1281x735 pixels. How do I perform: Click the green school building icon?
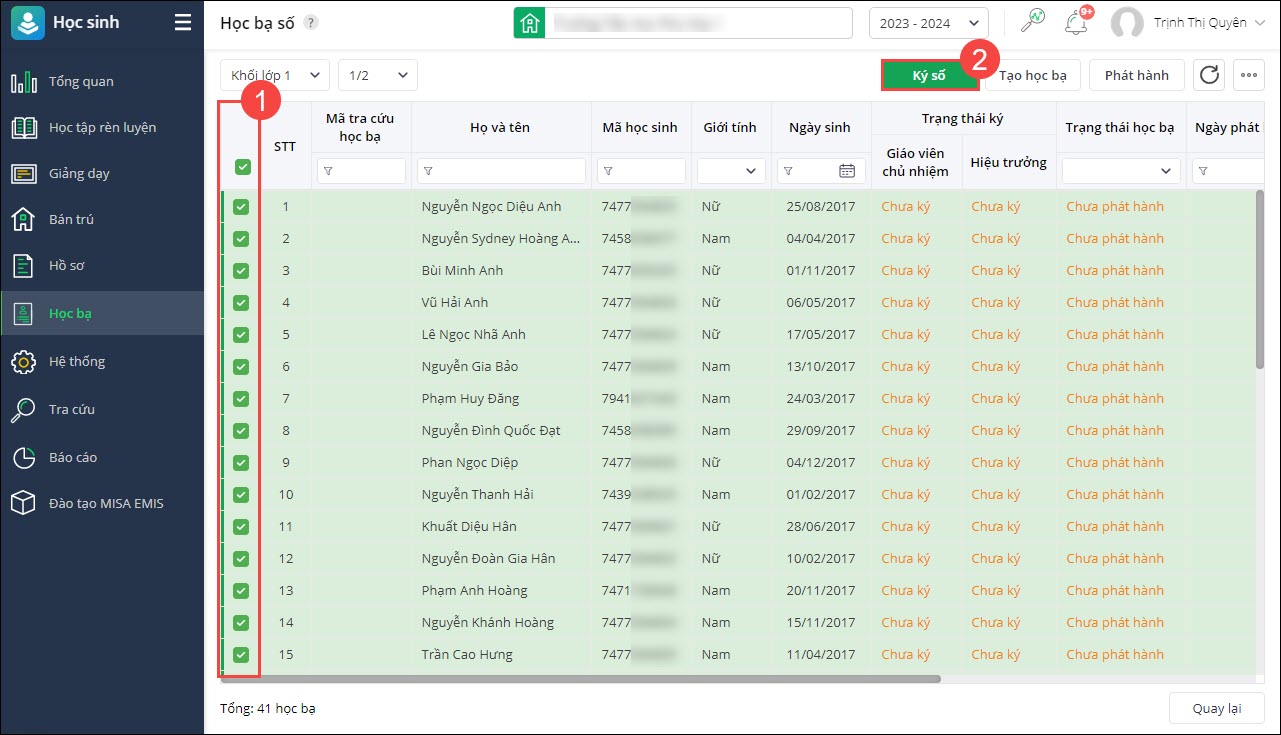tap(529, 23)
